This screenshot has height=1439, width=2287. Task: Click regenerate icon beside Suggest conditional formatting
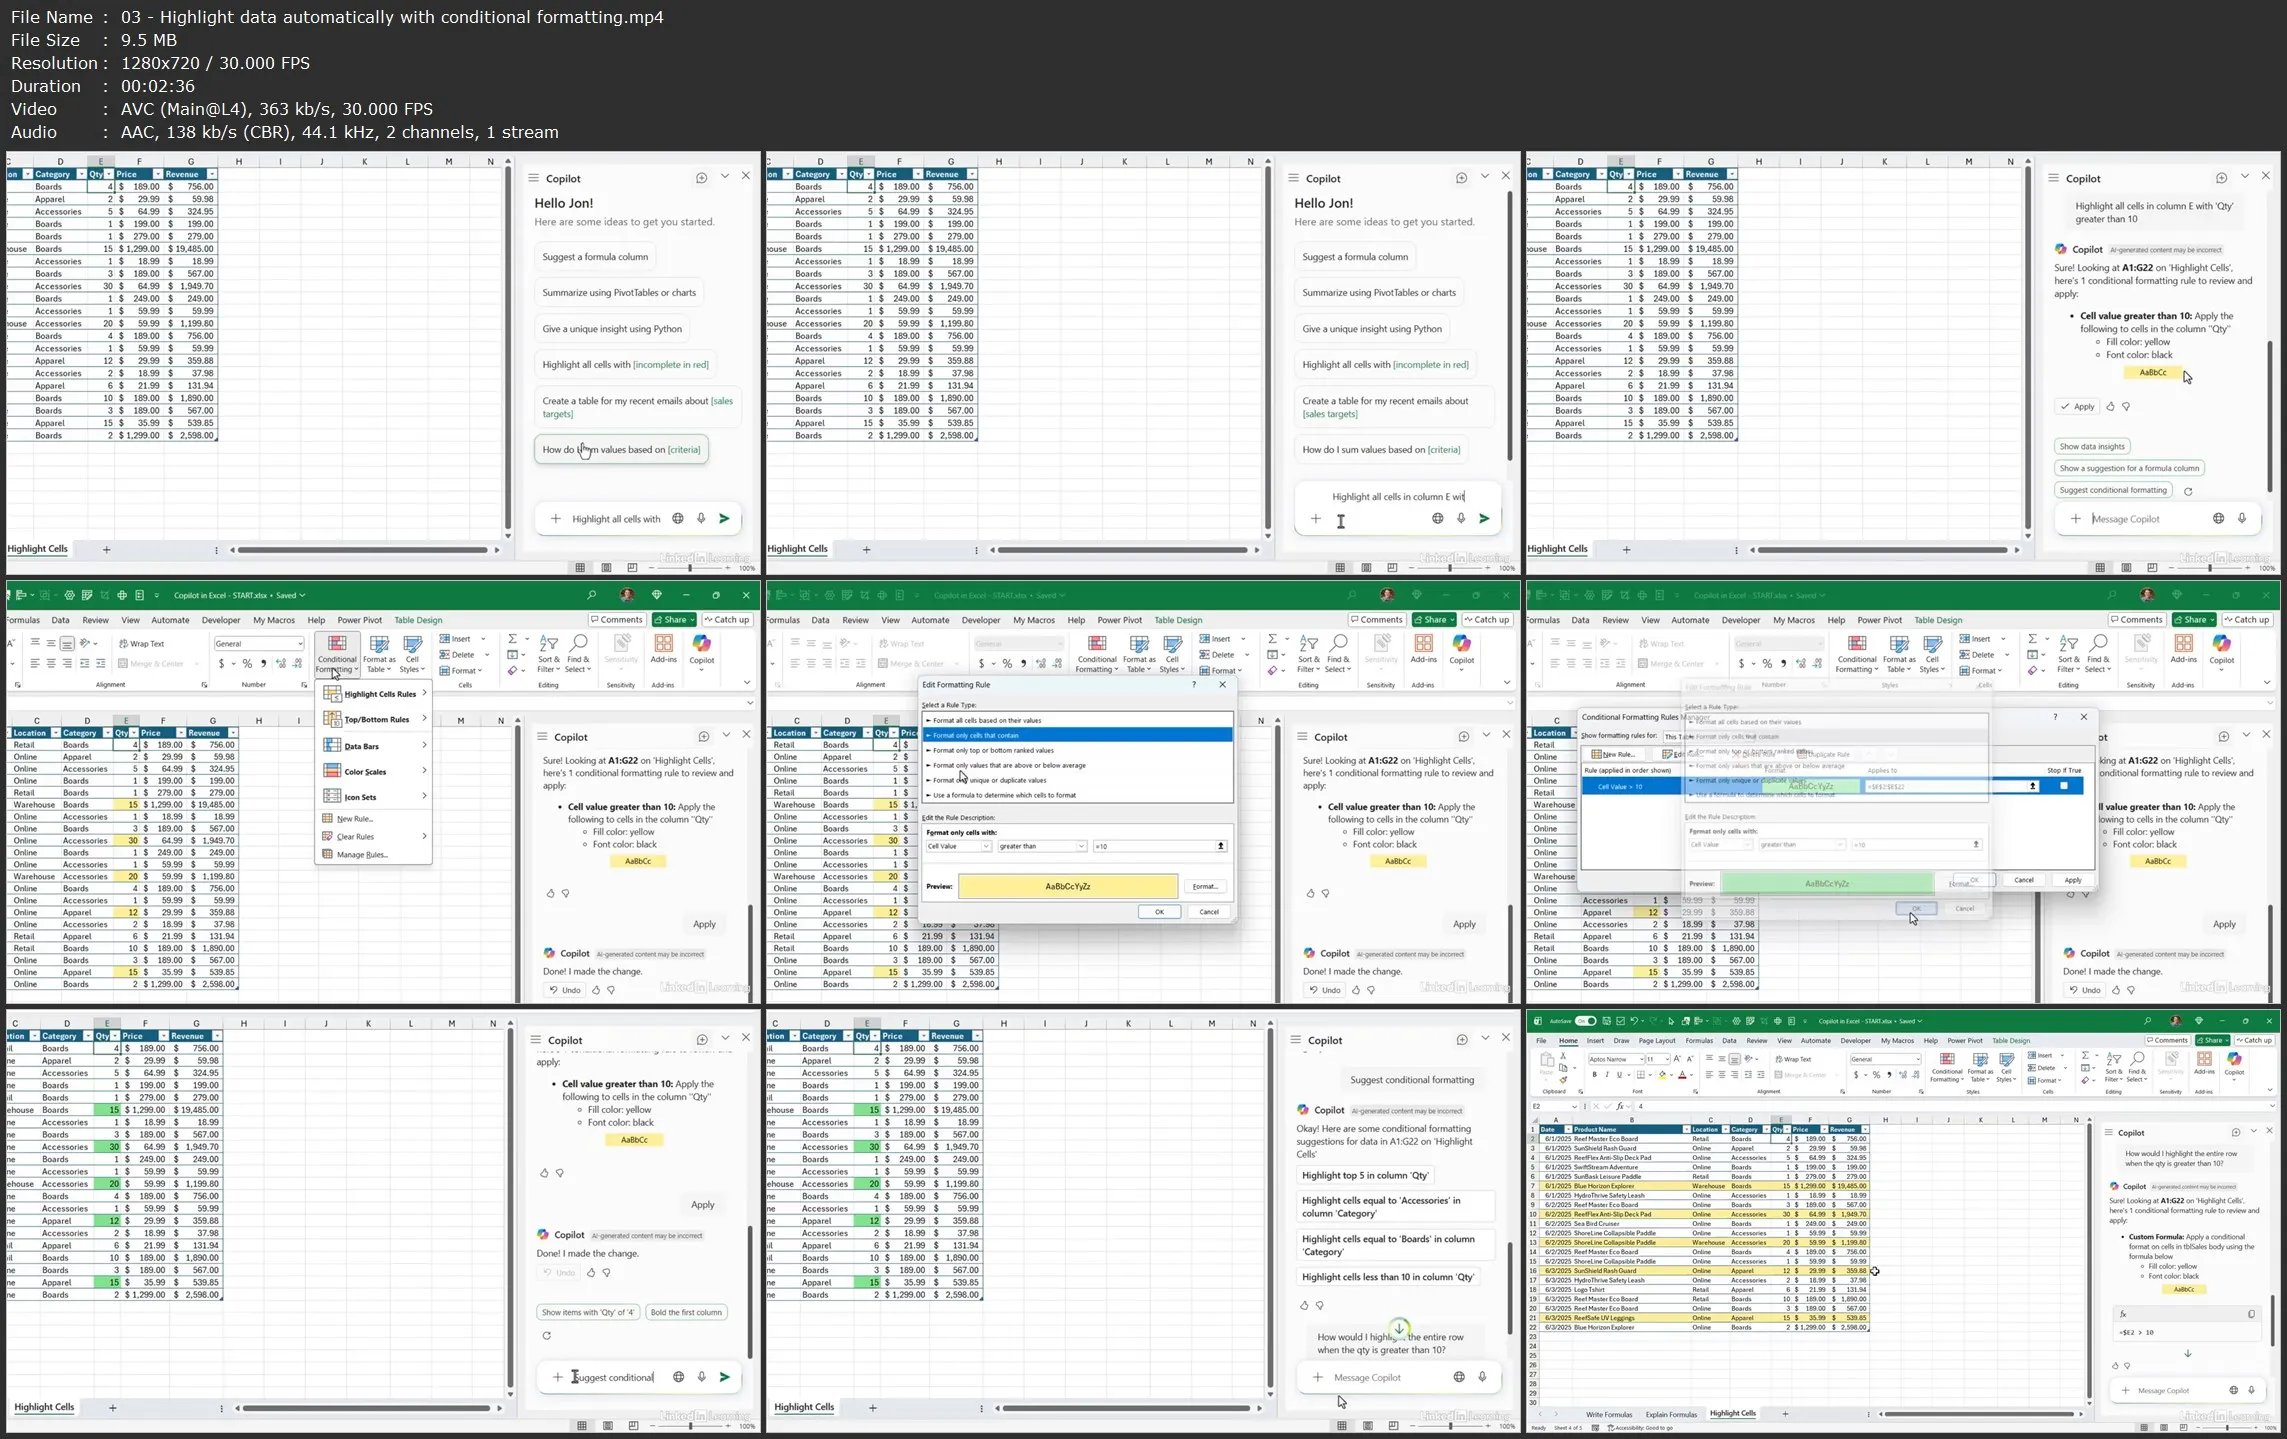[2188, 491]
